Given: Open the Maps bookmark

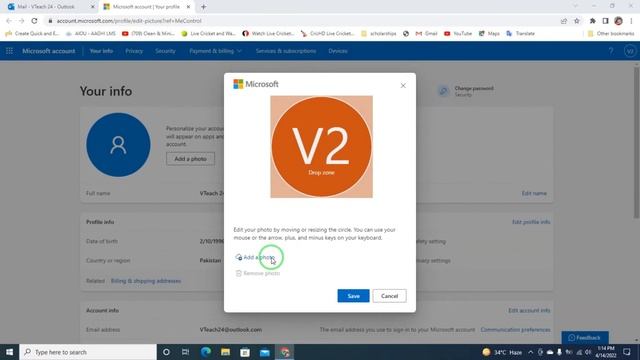Looking at the screenshot, I should 489,33.
